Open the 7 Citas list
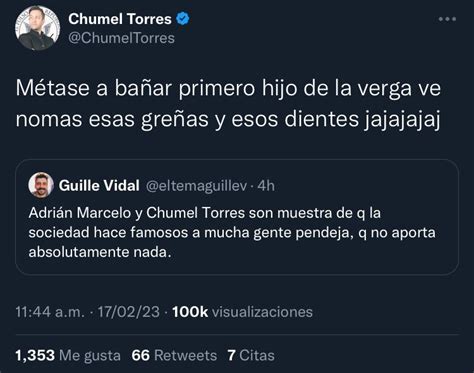 [251, 355]
